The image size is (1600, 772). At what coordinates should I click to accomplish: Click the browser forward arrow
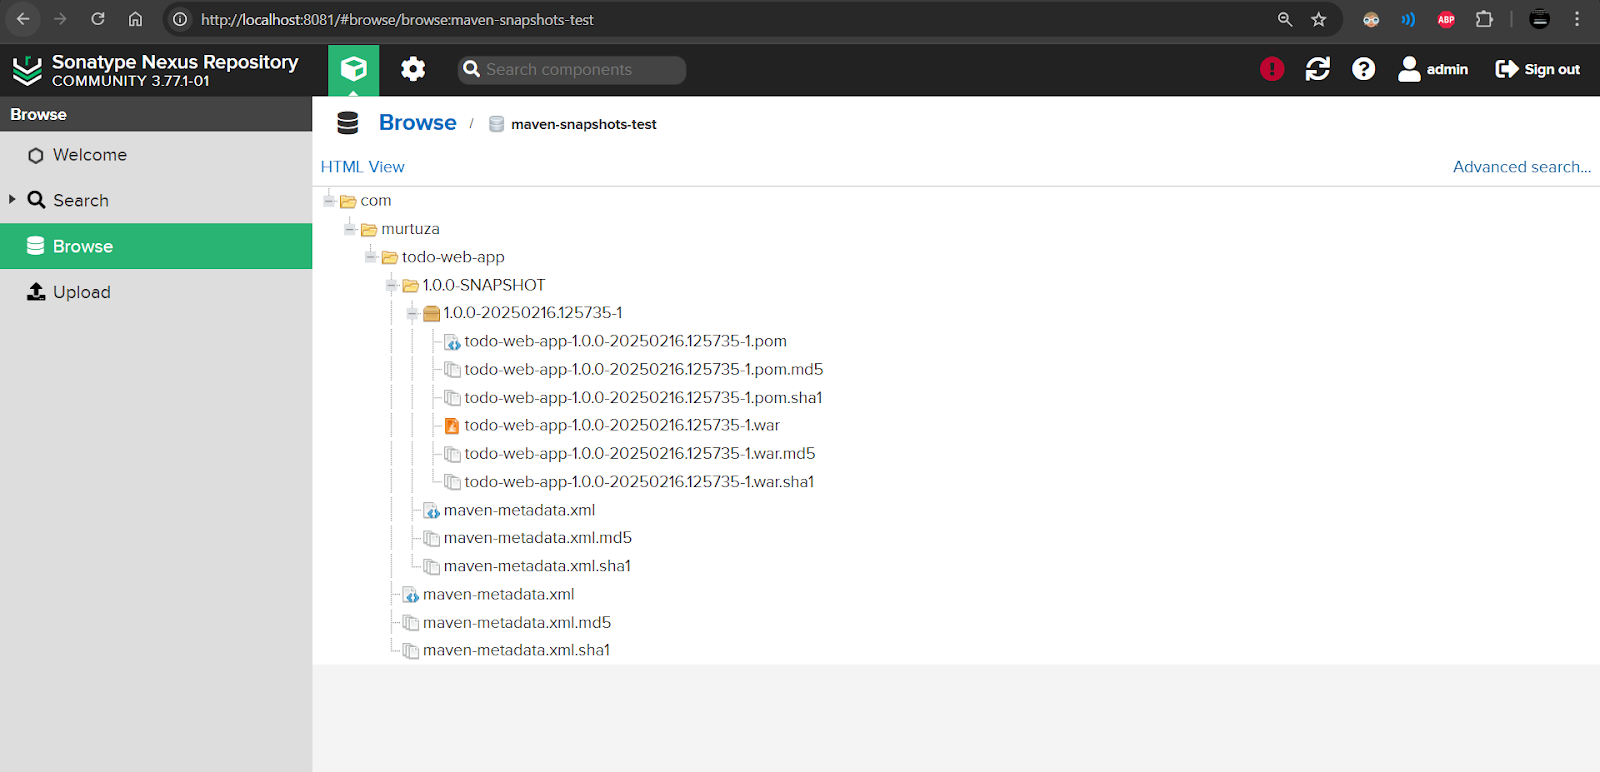[x=60, y=19]
